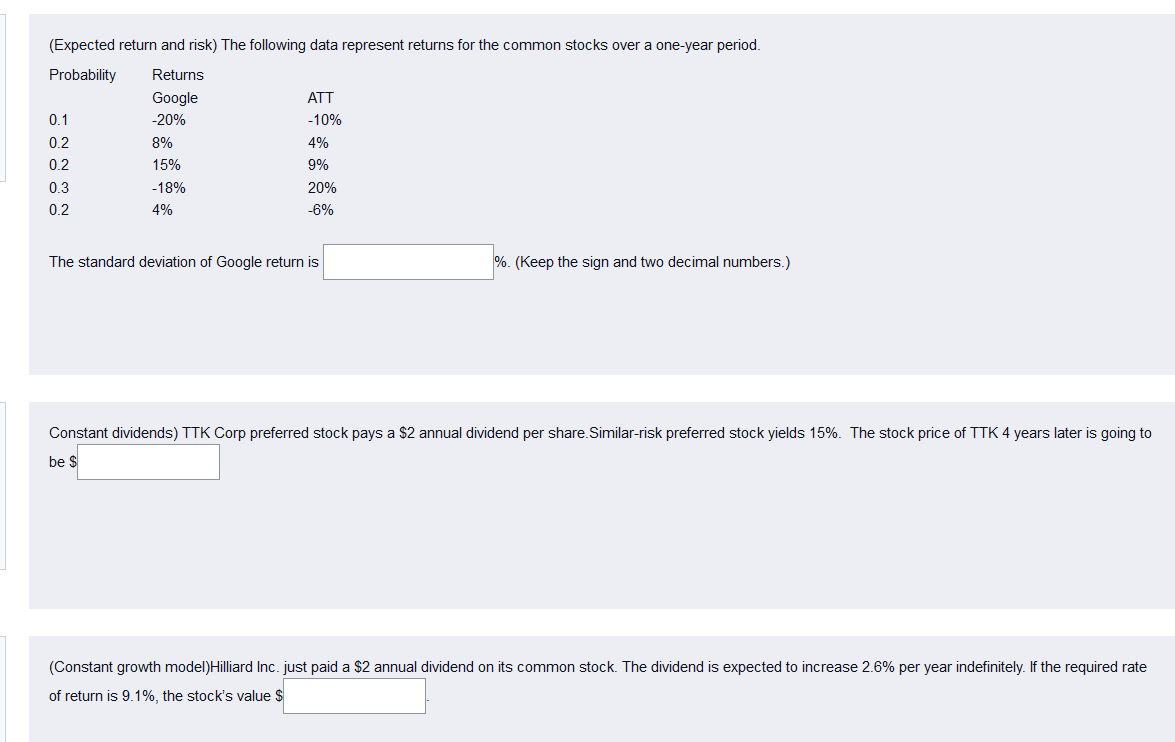This screenshot has width=1175, height=742.
Task: Click the 20% ATT return value
Action: (x=321, y=187)
